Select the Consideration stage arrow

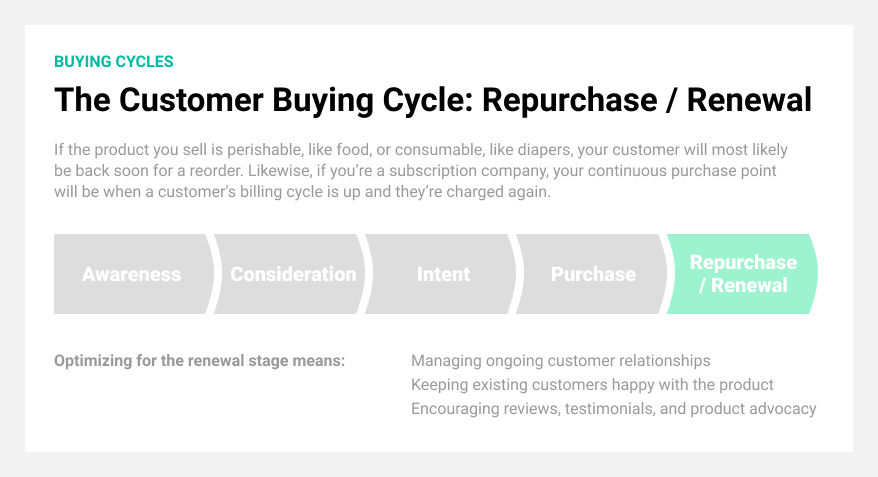point(293,274)
